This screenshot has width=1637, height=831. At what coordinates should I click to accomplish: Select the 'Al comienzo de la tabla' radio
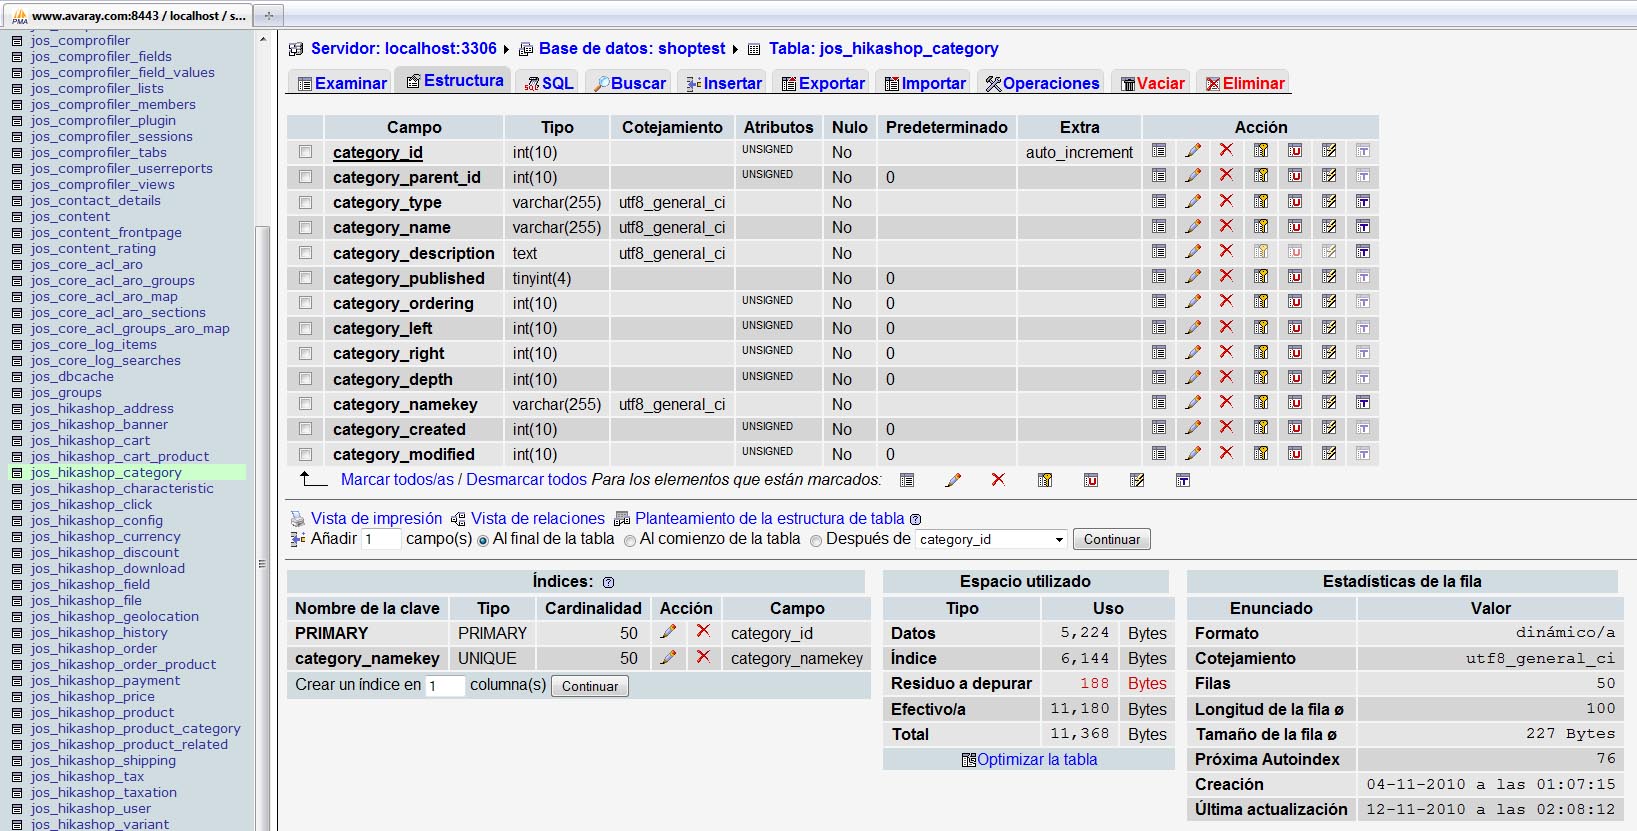point(630,540)
